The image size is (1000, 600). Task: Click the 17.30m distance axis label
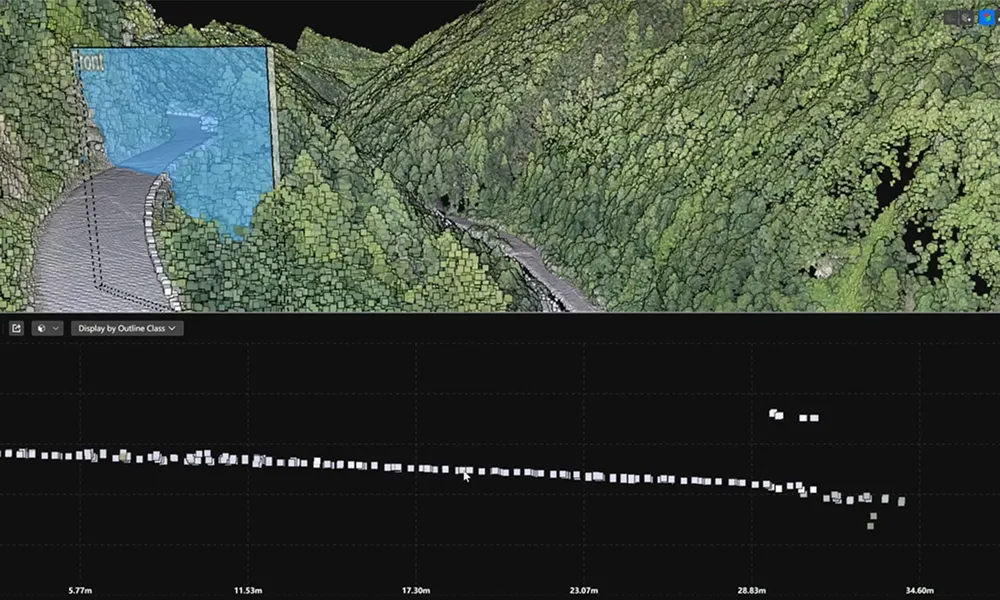[x=415, y=590]
